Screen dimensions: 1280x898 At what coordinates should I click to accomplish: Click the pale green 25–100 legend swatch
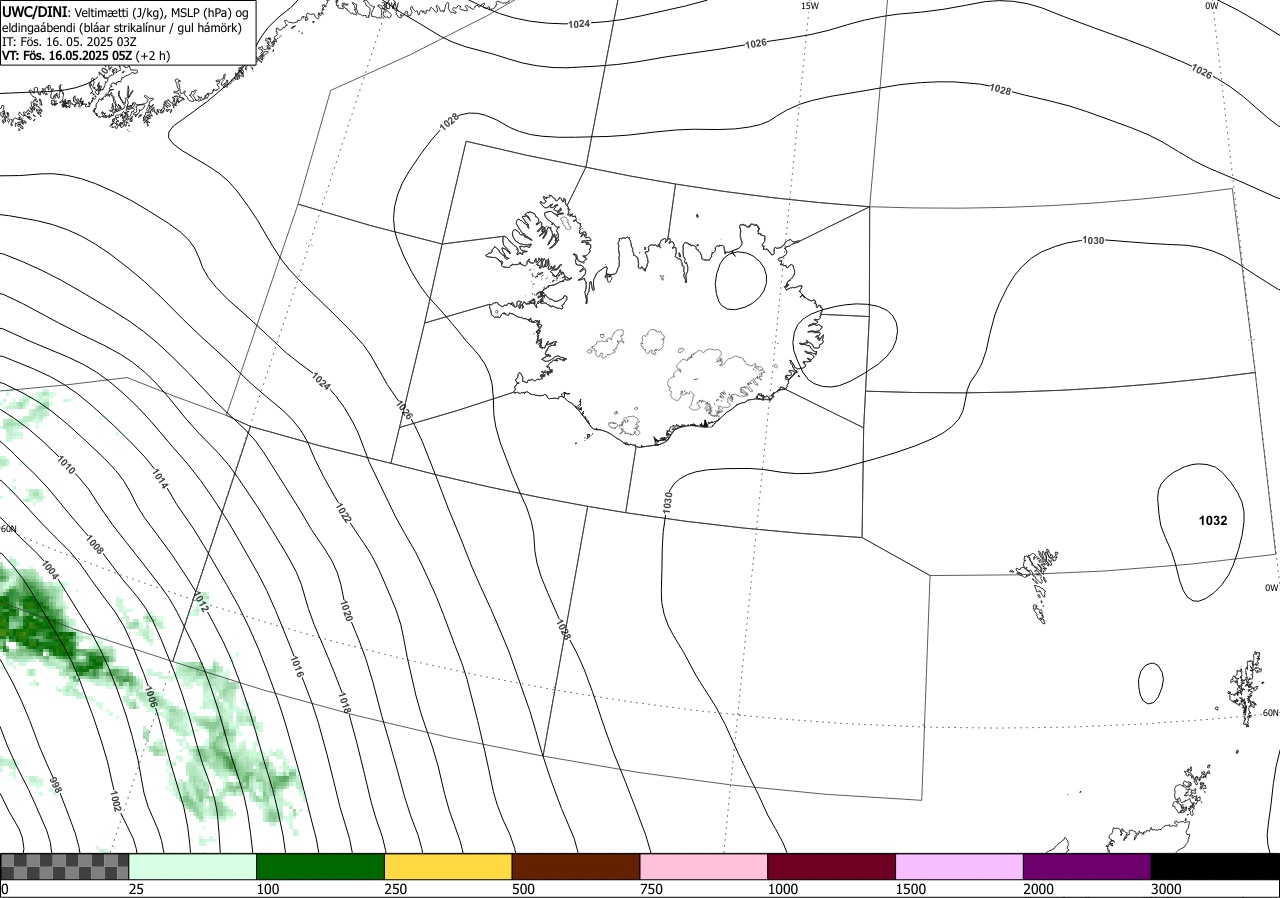pos(193,866)
